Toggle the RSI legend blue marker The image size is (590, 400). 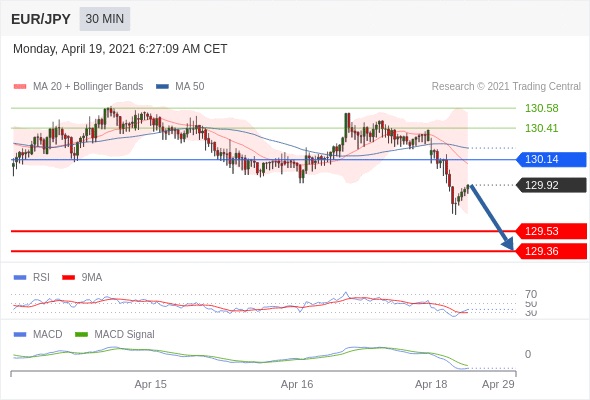click(x=20, y=278)
